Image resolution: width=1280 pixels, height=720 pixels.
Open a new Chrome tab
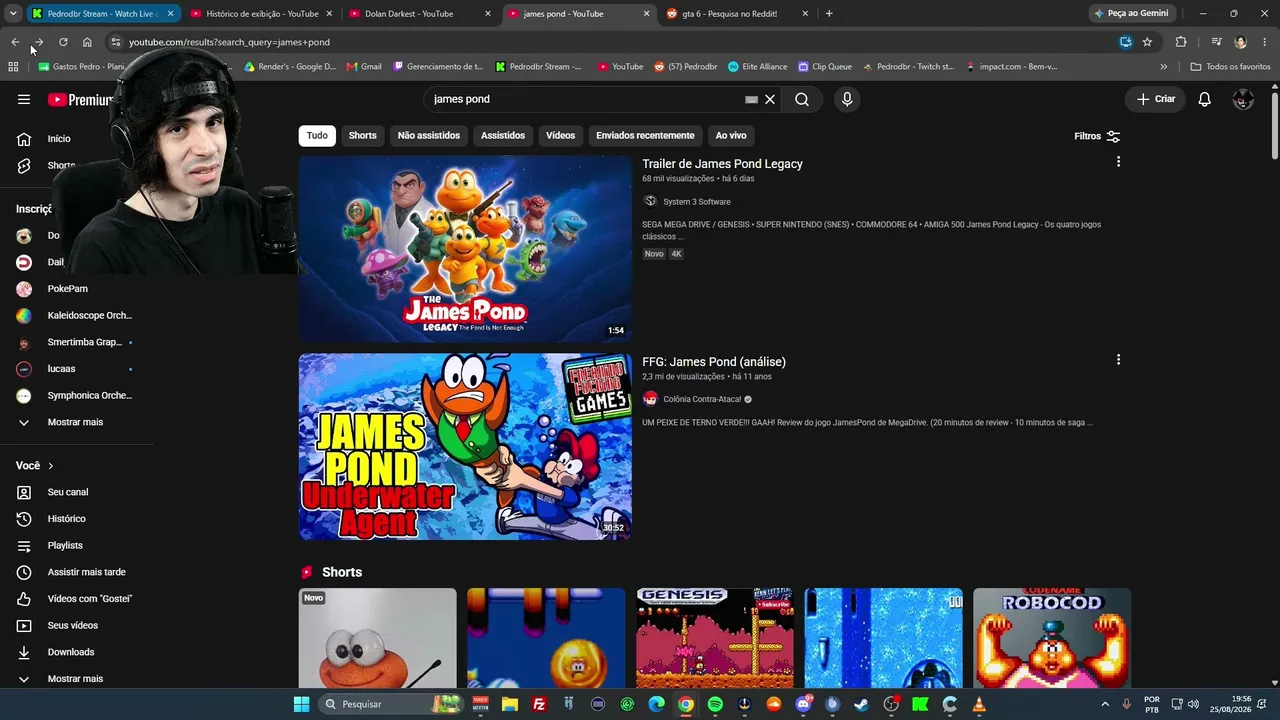(829, 14)
